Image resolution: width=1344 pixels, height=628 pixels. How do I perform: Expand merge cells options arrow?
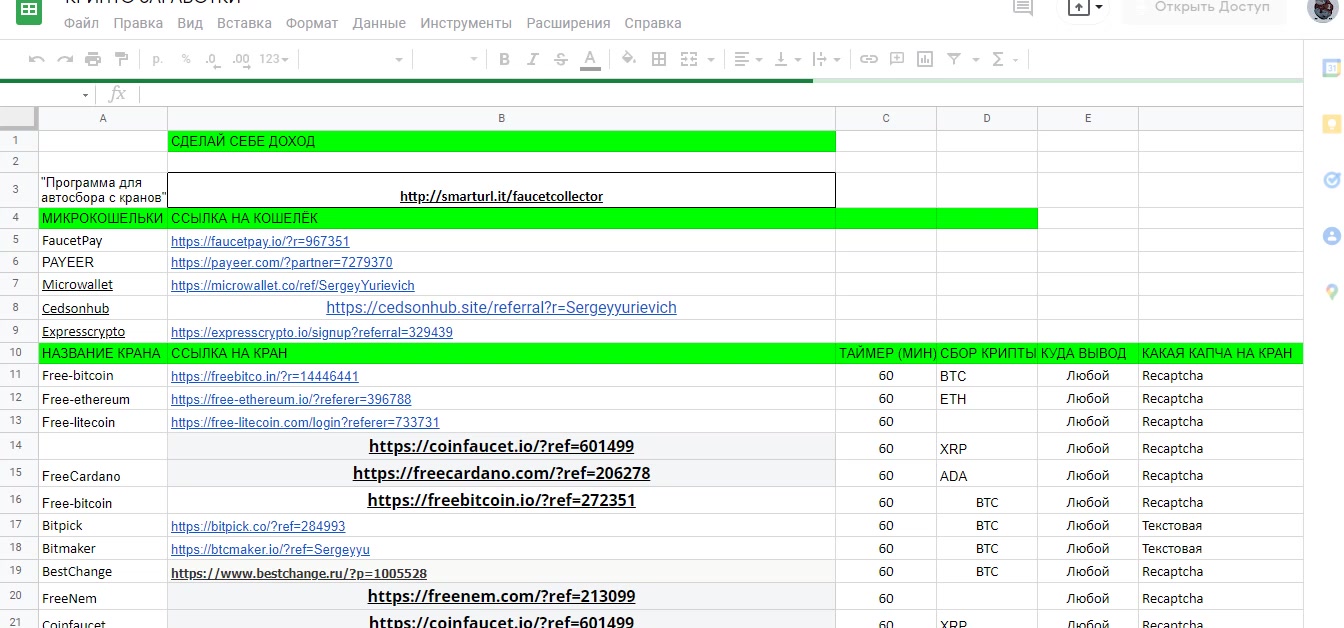tap(711, 60)
